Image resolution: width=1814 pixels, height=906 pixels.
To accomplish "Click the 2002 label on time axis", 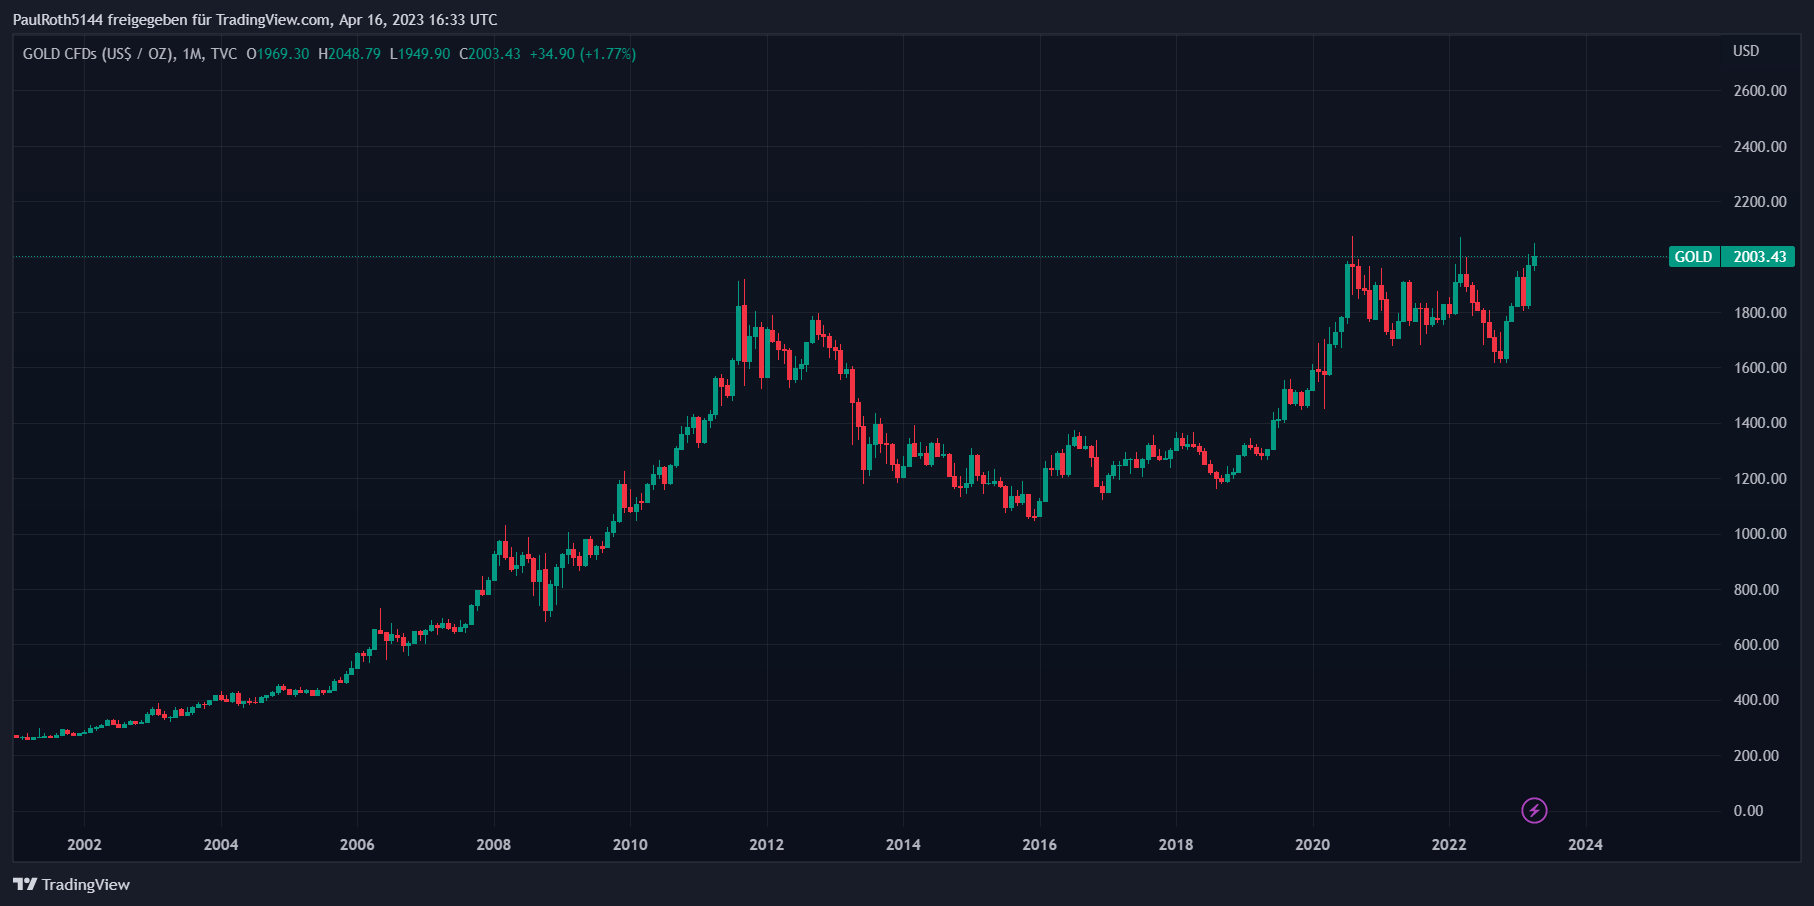I will click(84, 845).
